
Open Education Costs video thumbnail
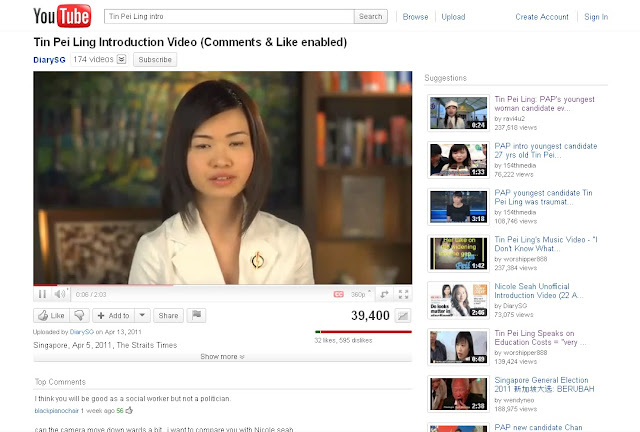[458, 347]
